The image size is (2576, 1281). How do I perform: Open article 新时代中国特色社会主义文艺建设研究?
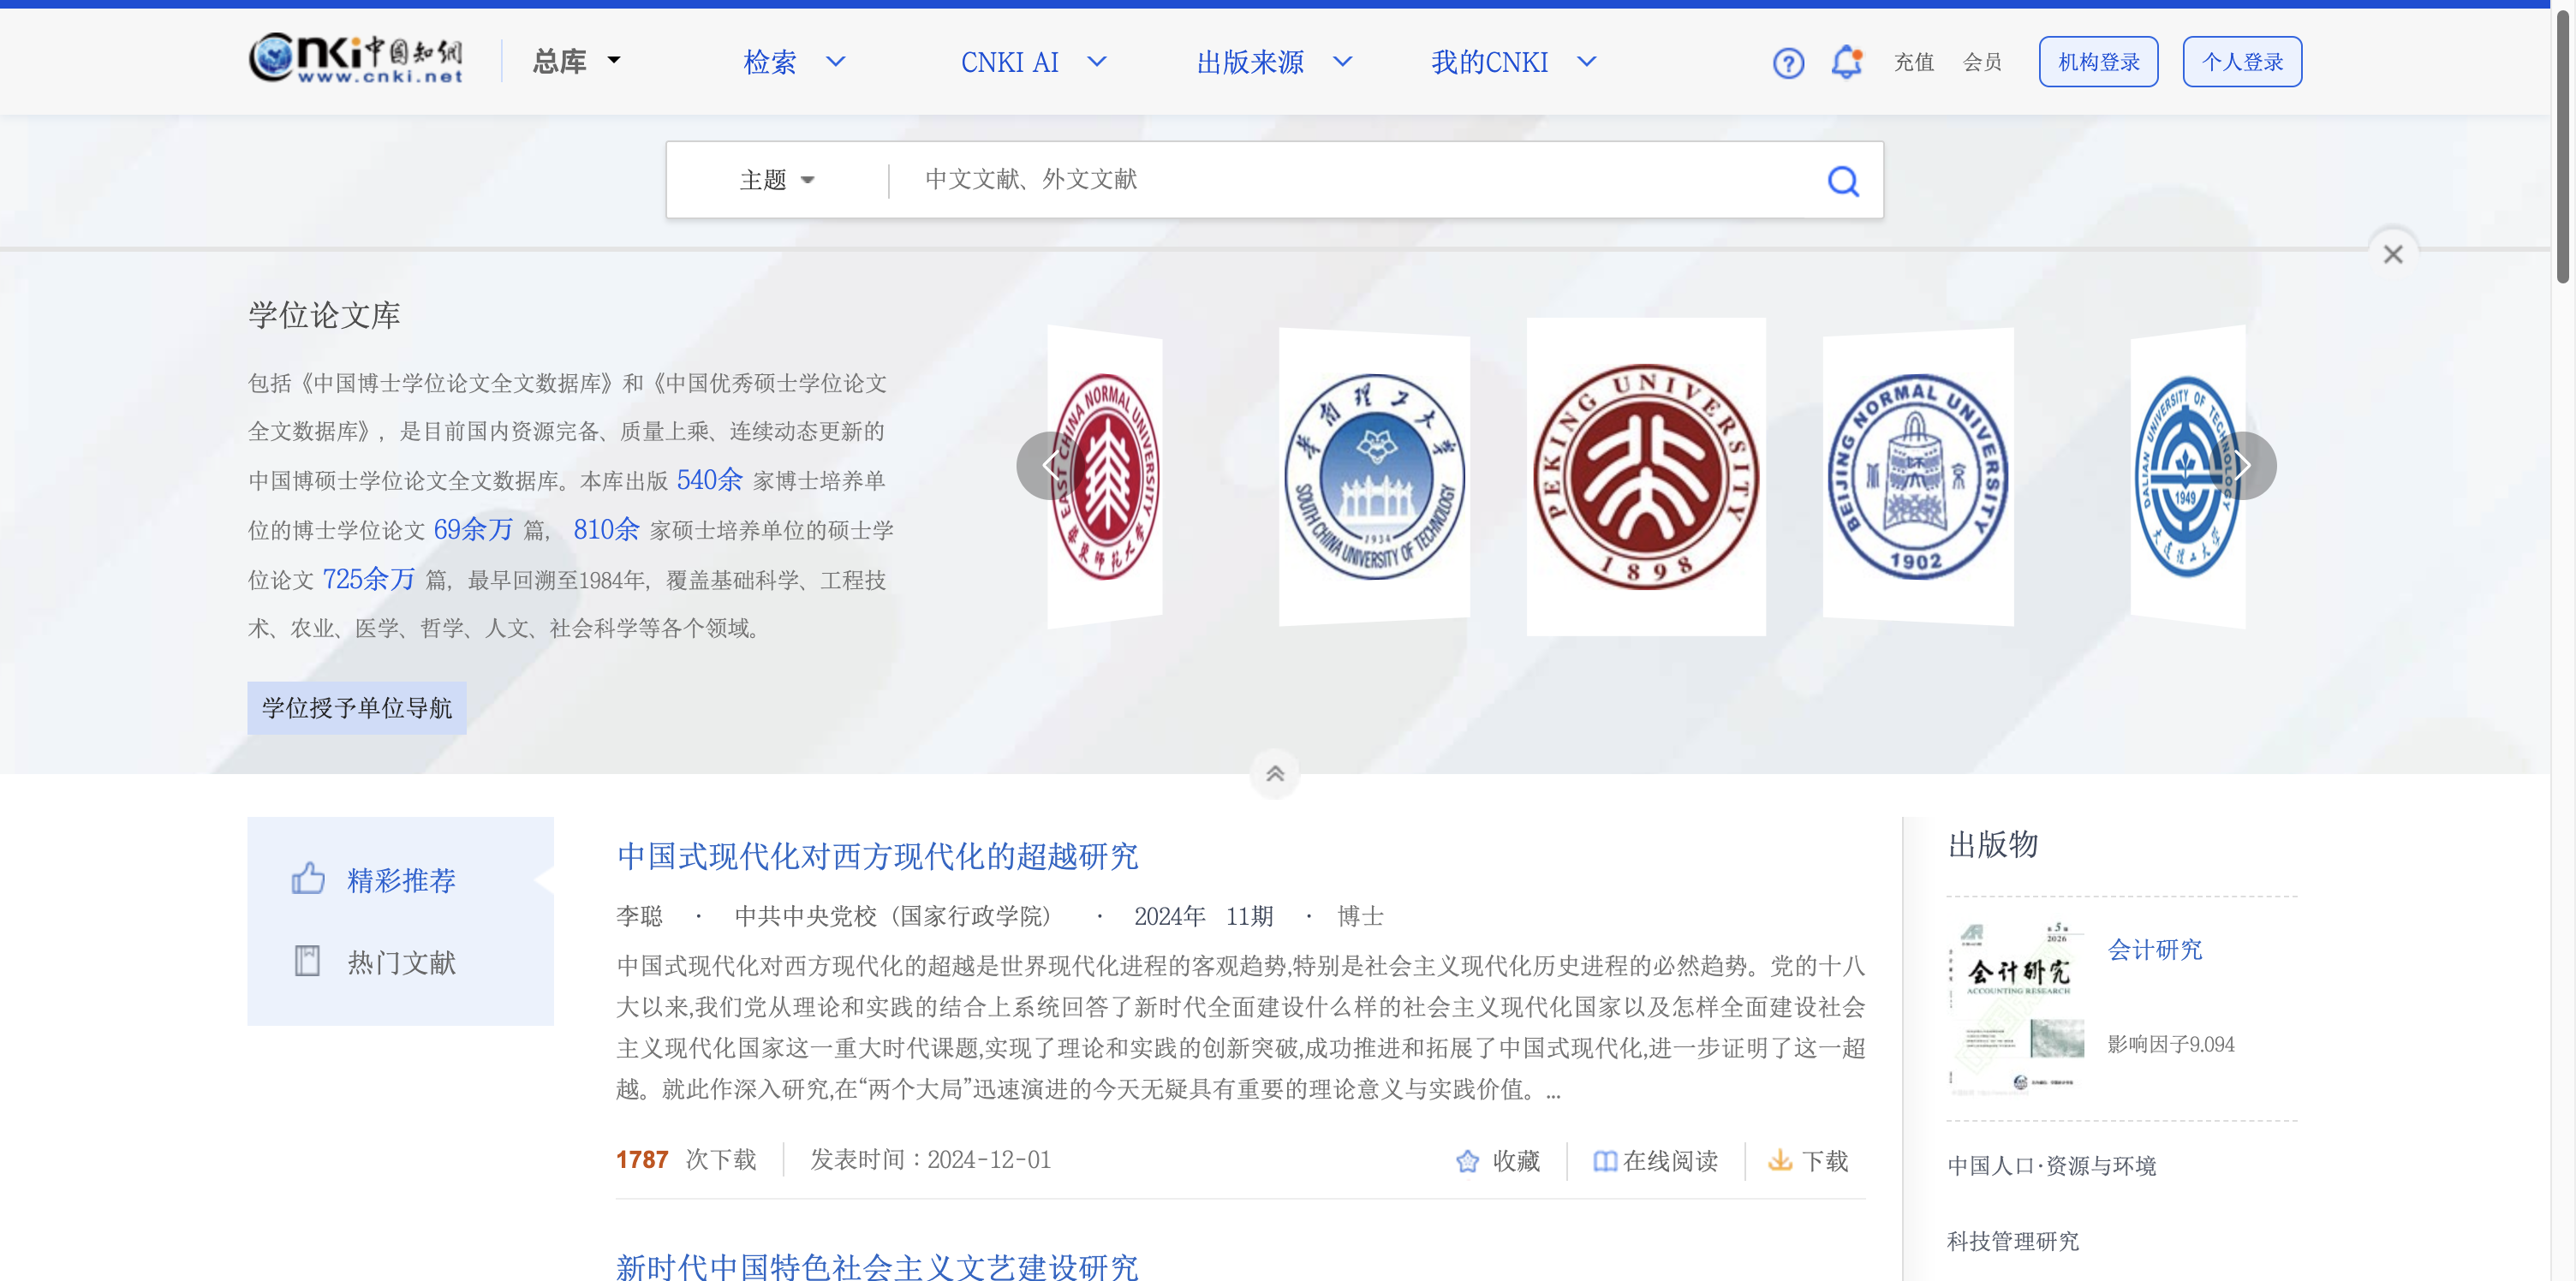pyautogui.click(x=877, y=1266)
